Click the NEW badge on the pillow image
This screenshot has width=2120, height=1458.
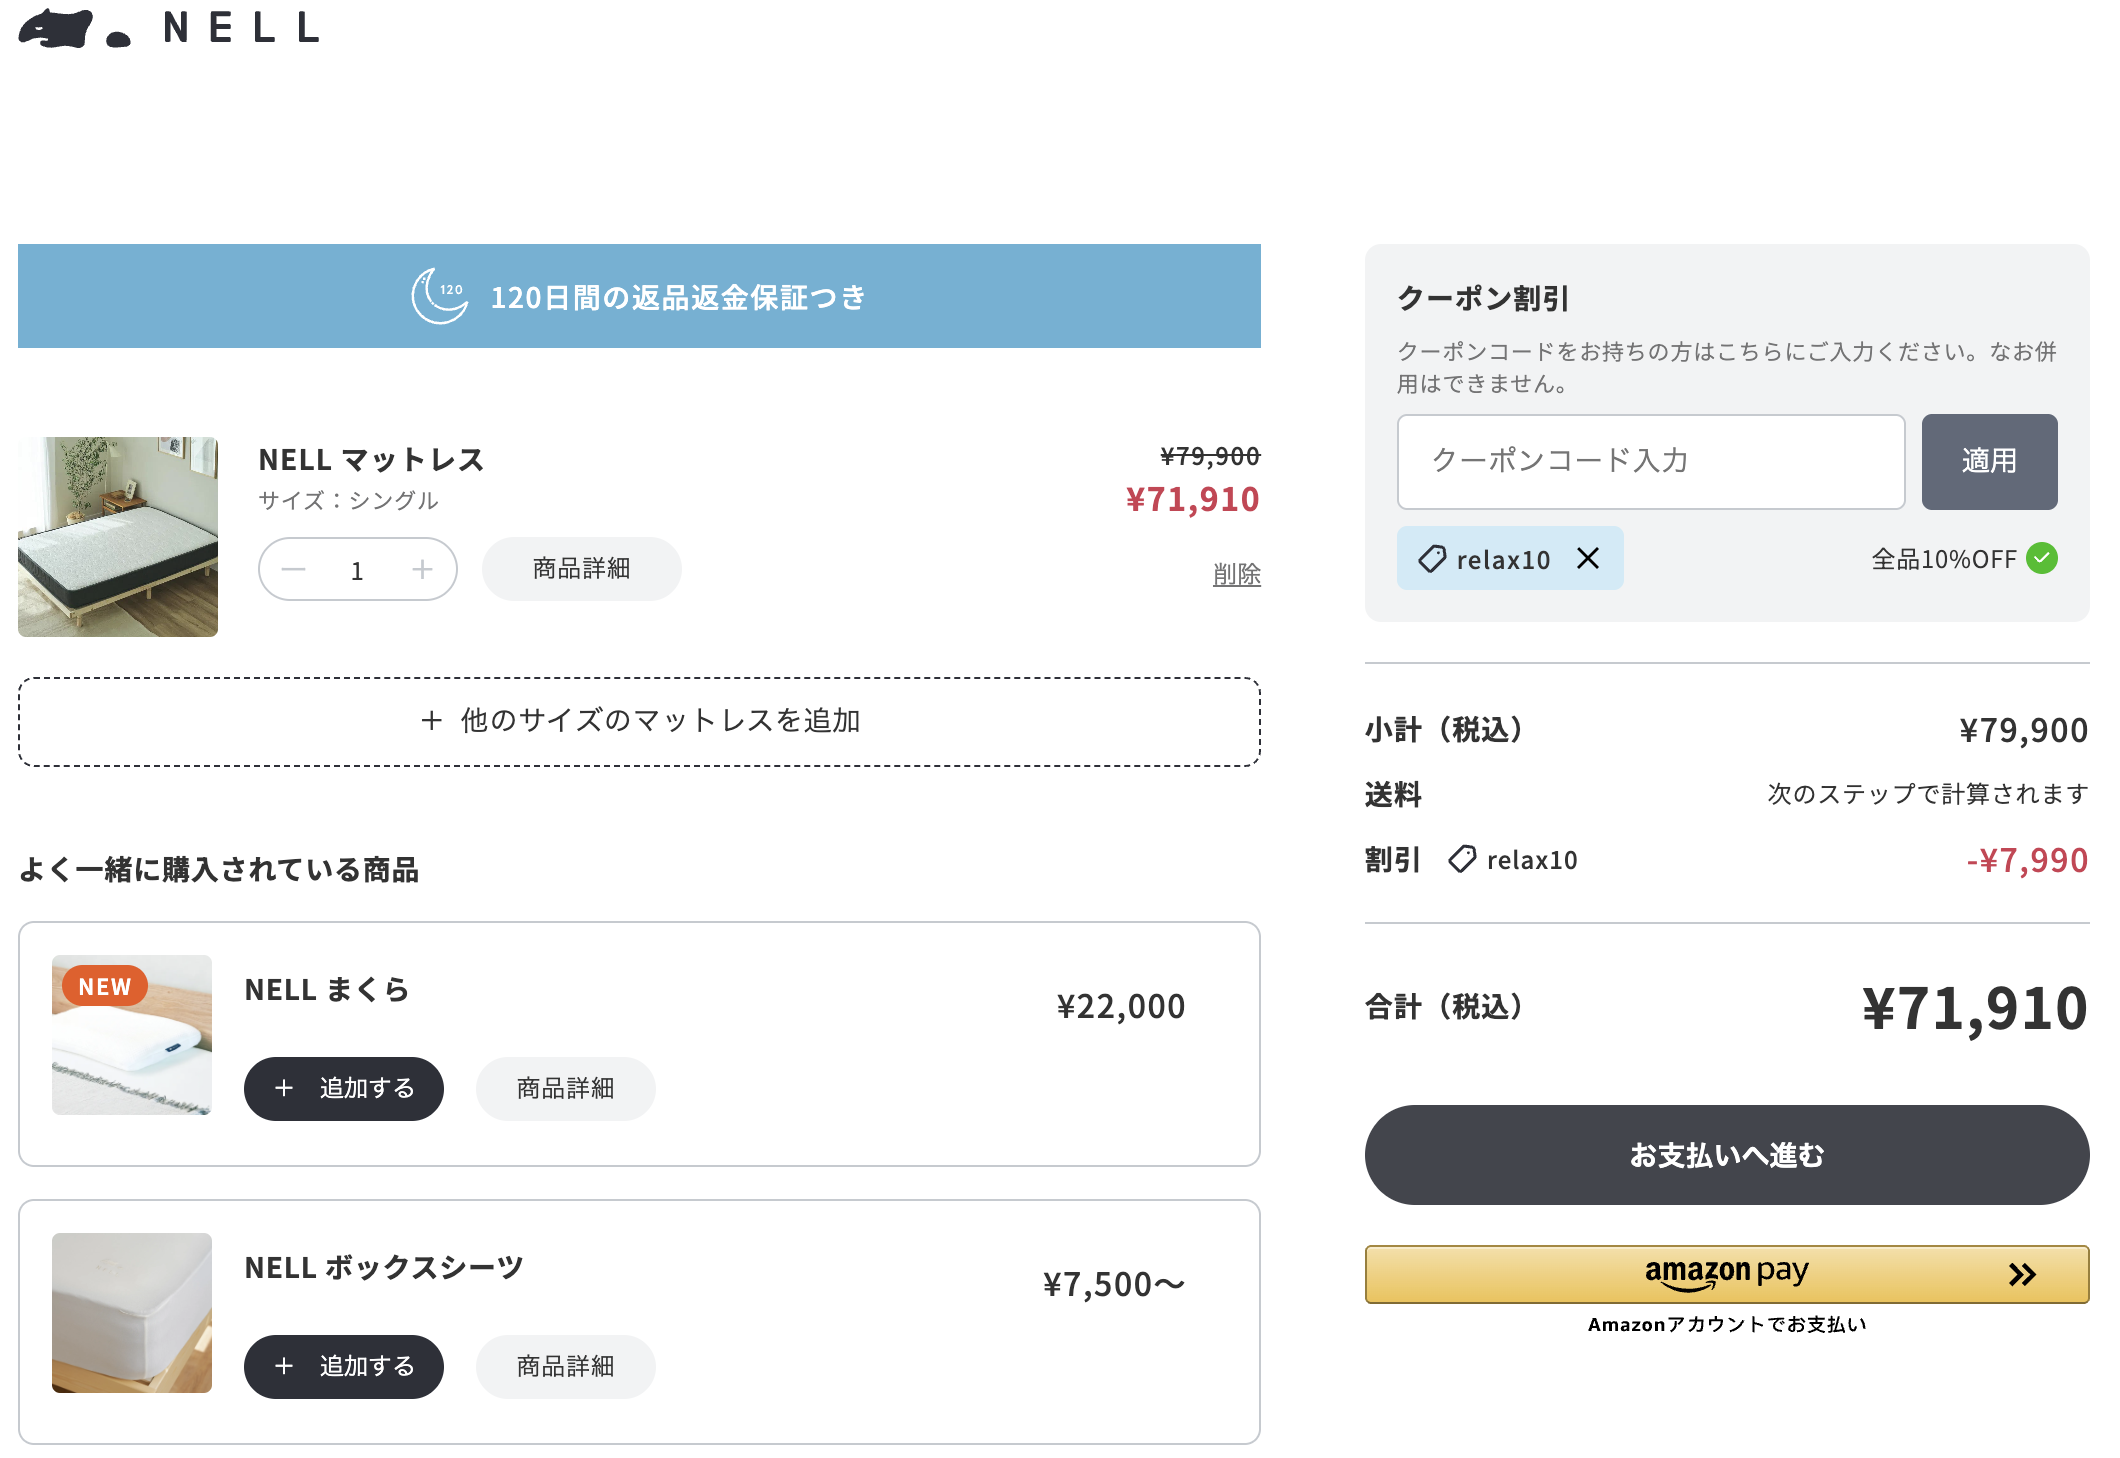(105, 986)
